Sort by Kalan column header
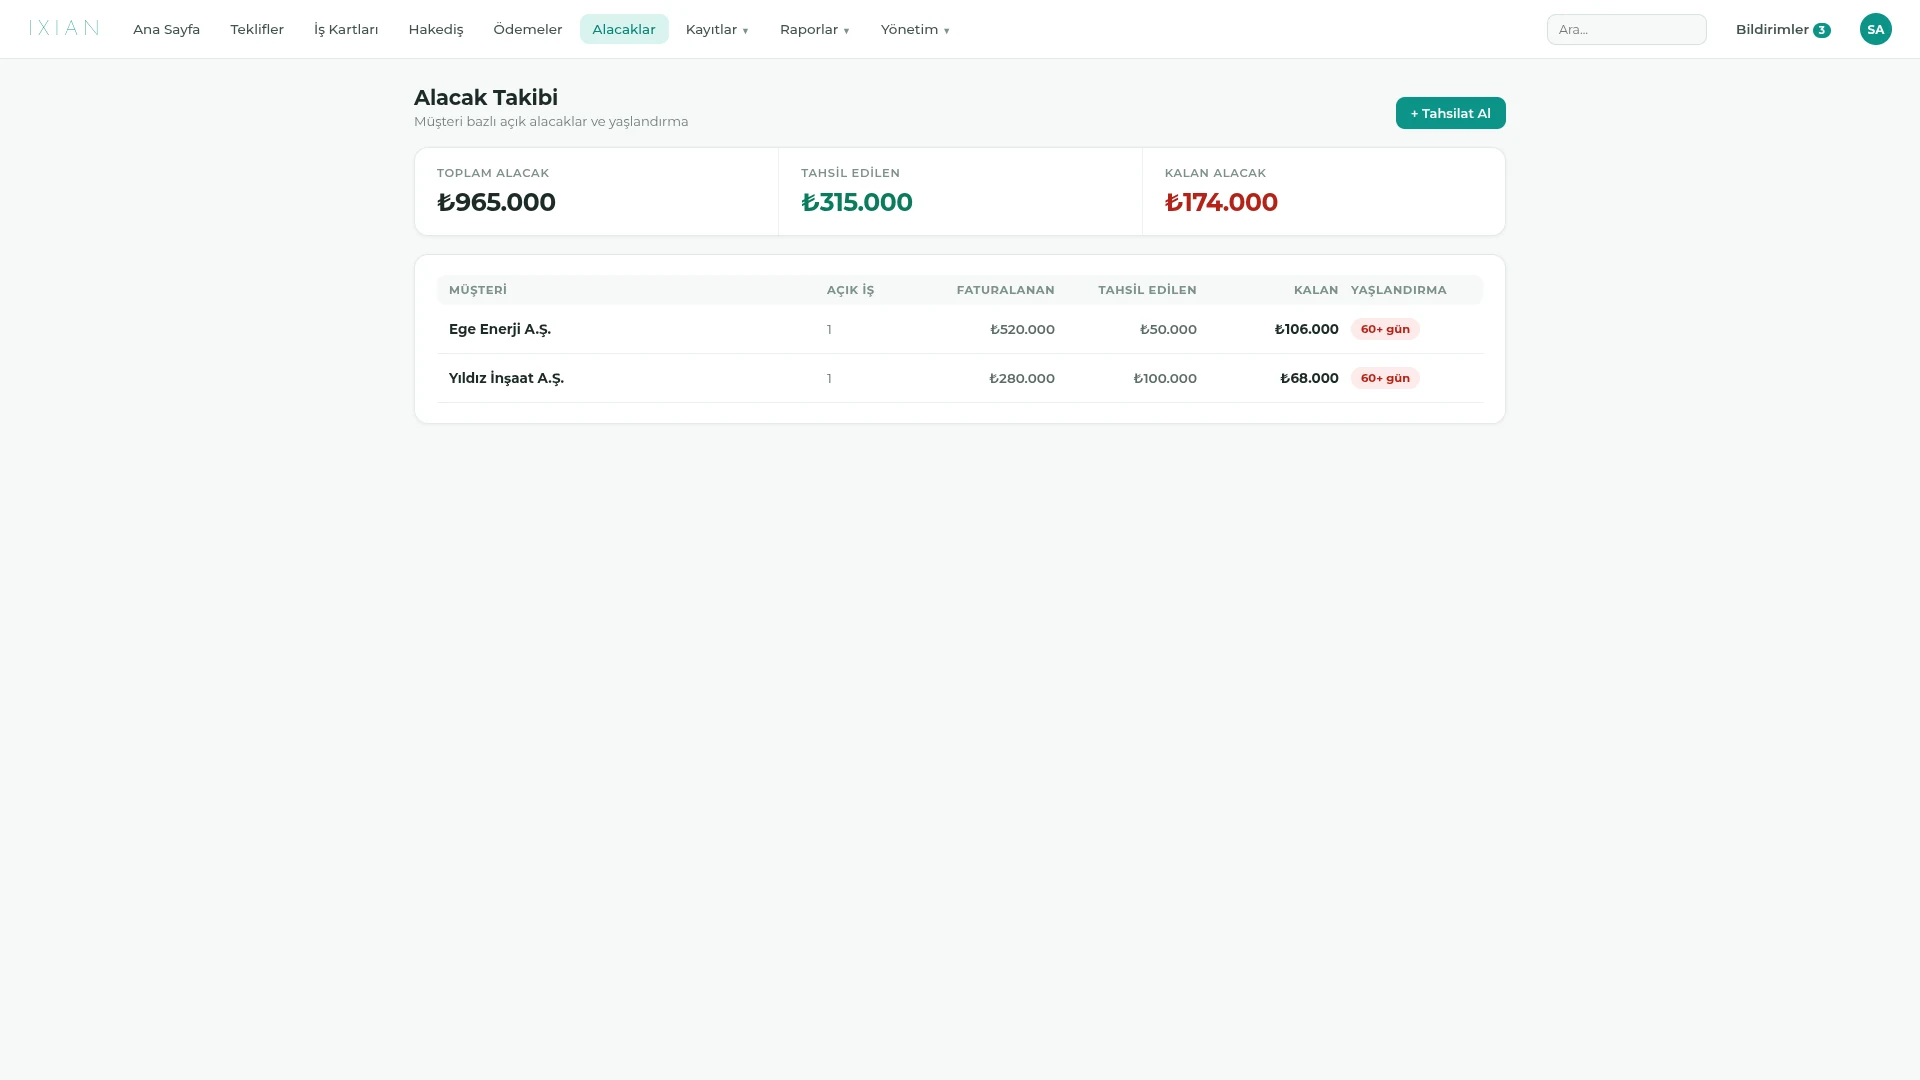The height and width of the screenshot is (1080, 1920). pos(1316,290)
